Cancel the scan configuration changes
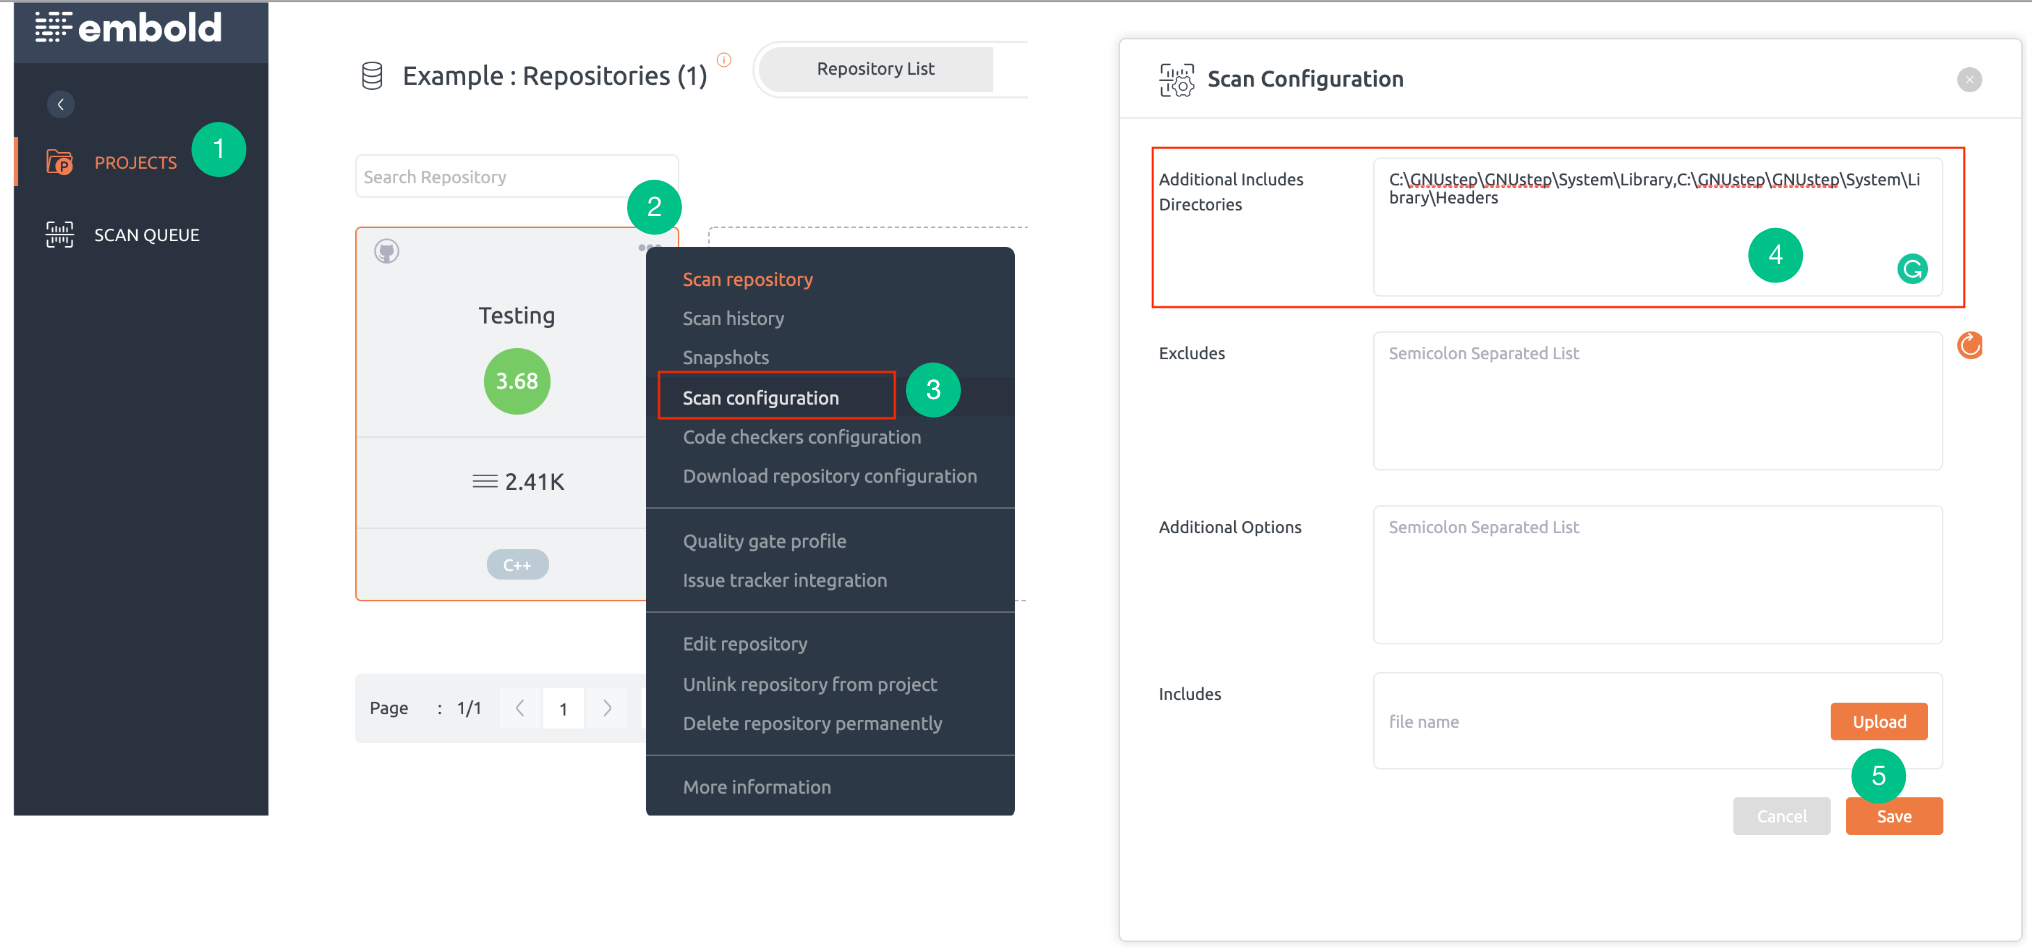Viewport: 2032px width, 952px height. [x=1781, y=816]
